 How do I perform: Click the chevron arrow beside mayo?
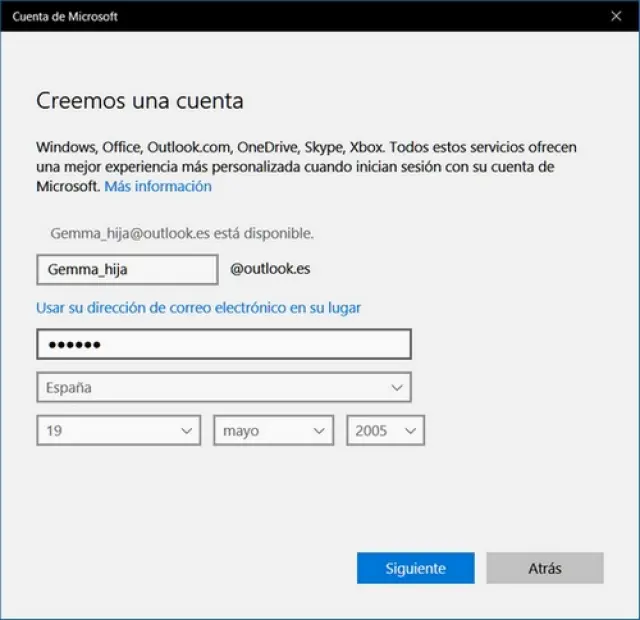(319, 431)
